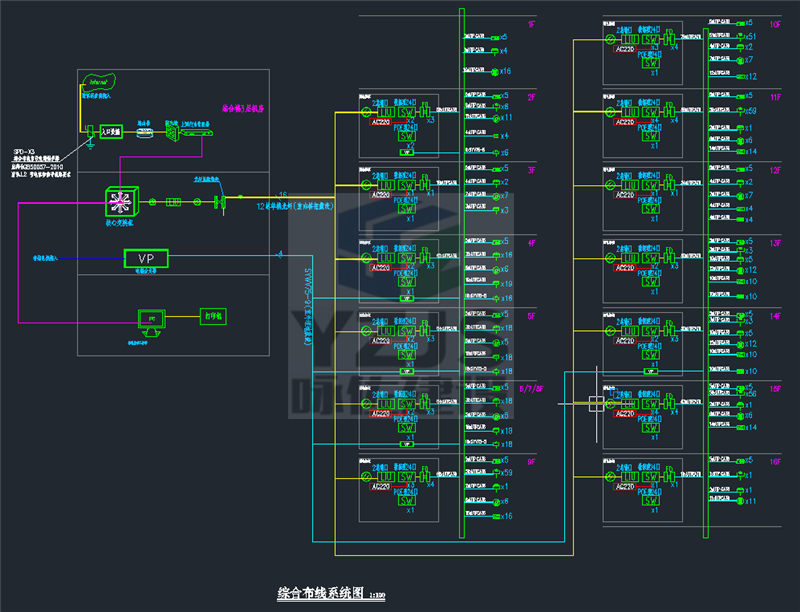Select the x51 quantity on 10F
800x612 pixels.
pos(751,37)
